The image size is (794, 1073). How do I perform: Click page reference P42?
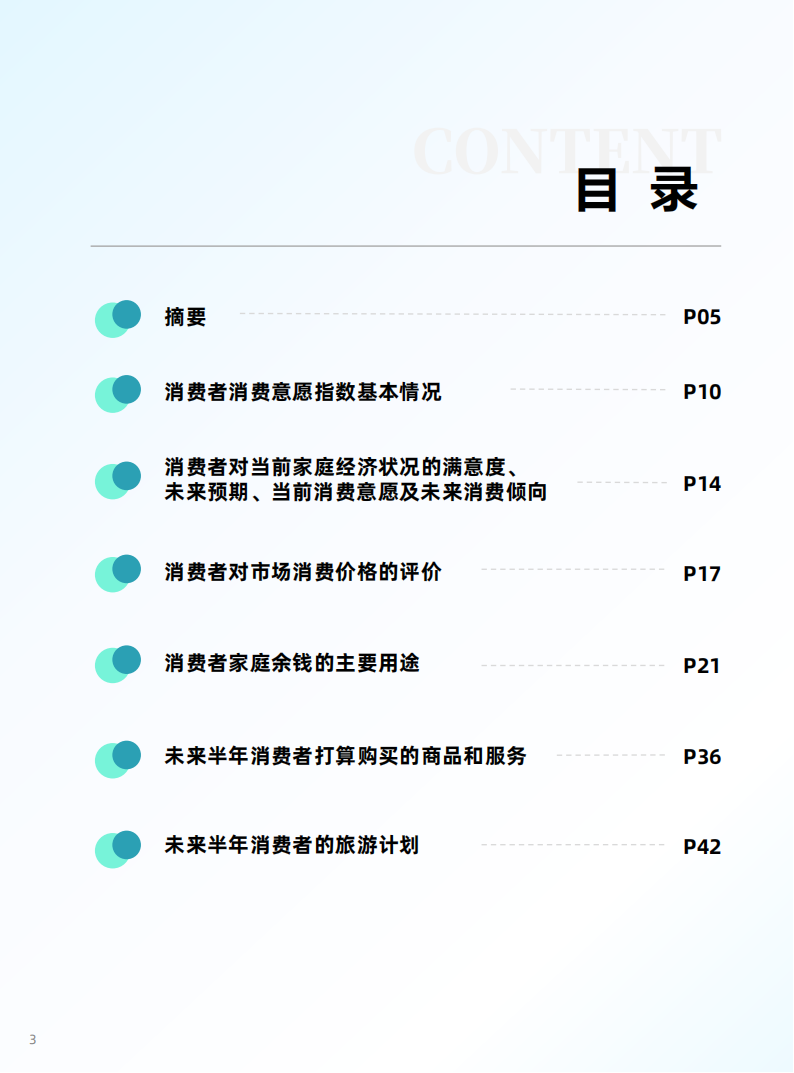click(x=701, y=847)
